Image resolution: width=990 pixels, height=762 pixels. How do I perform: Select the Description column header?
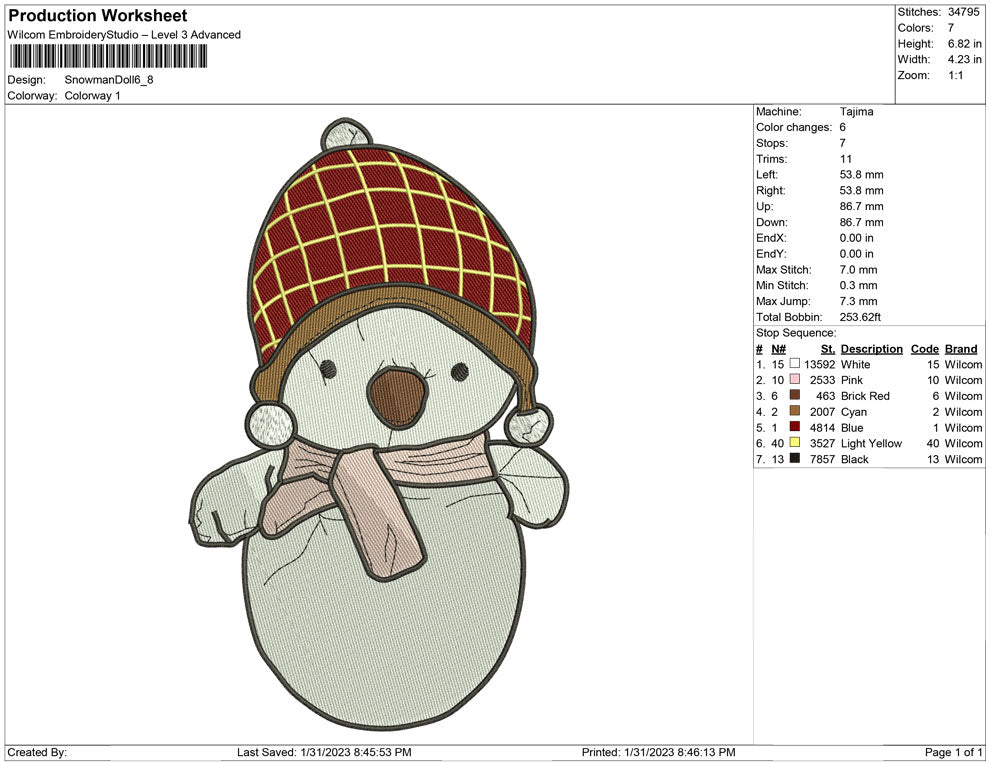click(x=871, y=348)
